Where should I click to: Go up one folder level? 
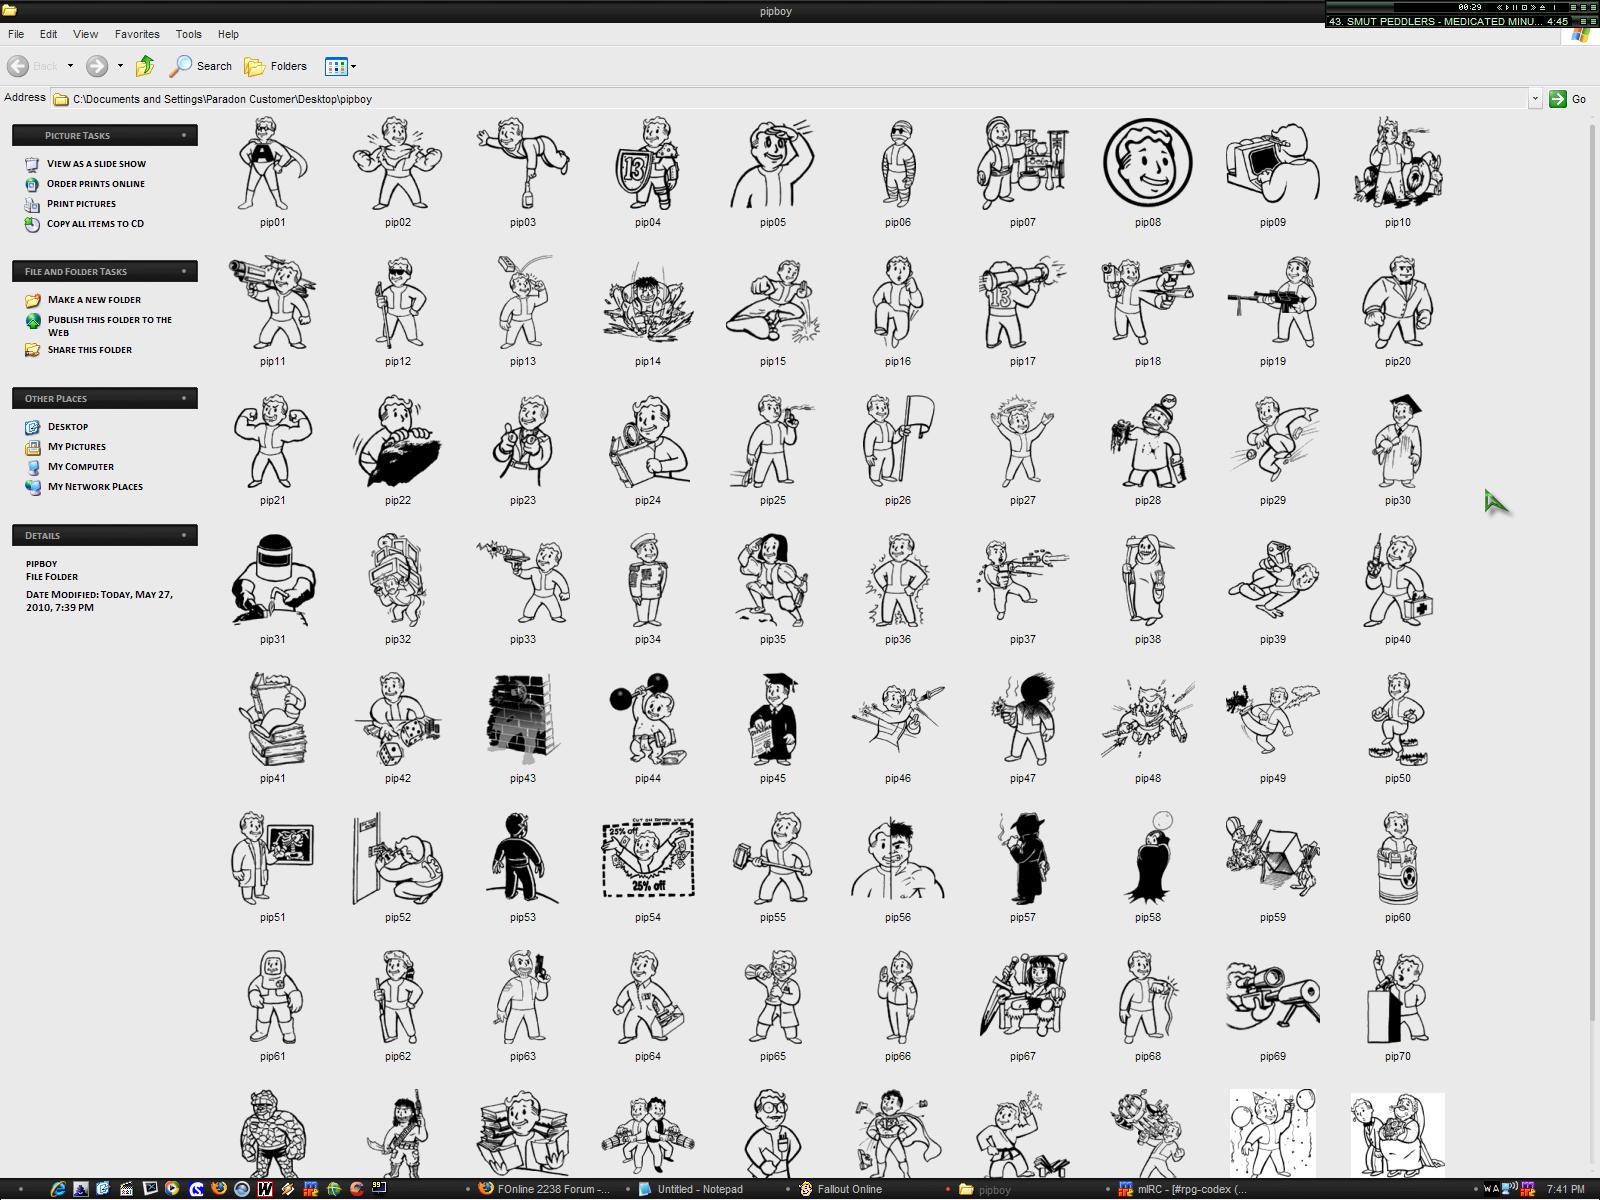coord(145,66)
